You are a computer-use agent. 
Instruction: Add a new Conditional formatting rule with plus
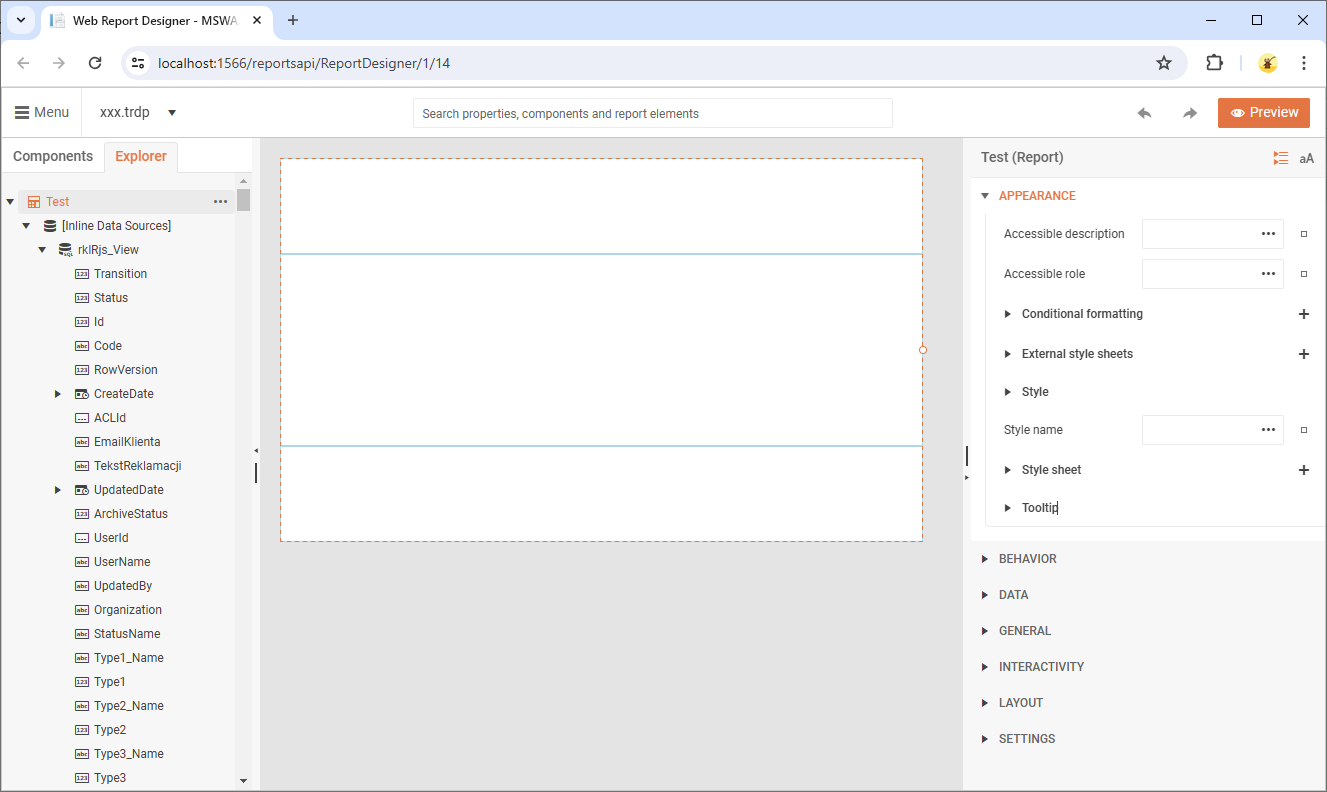(1304, 313)
